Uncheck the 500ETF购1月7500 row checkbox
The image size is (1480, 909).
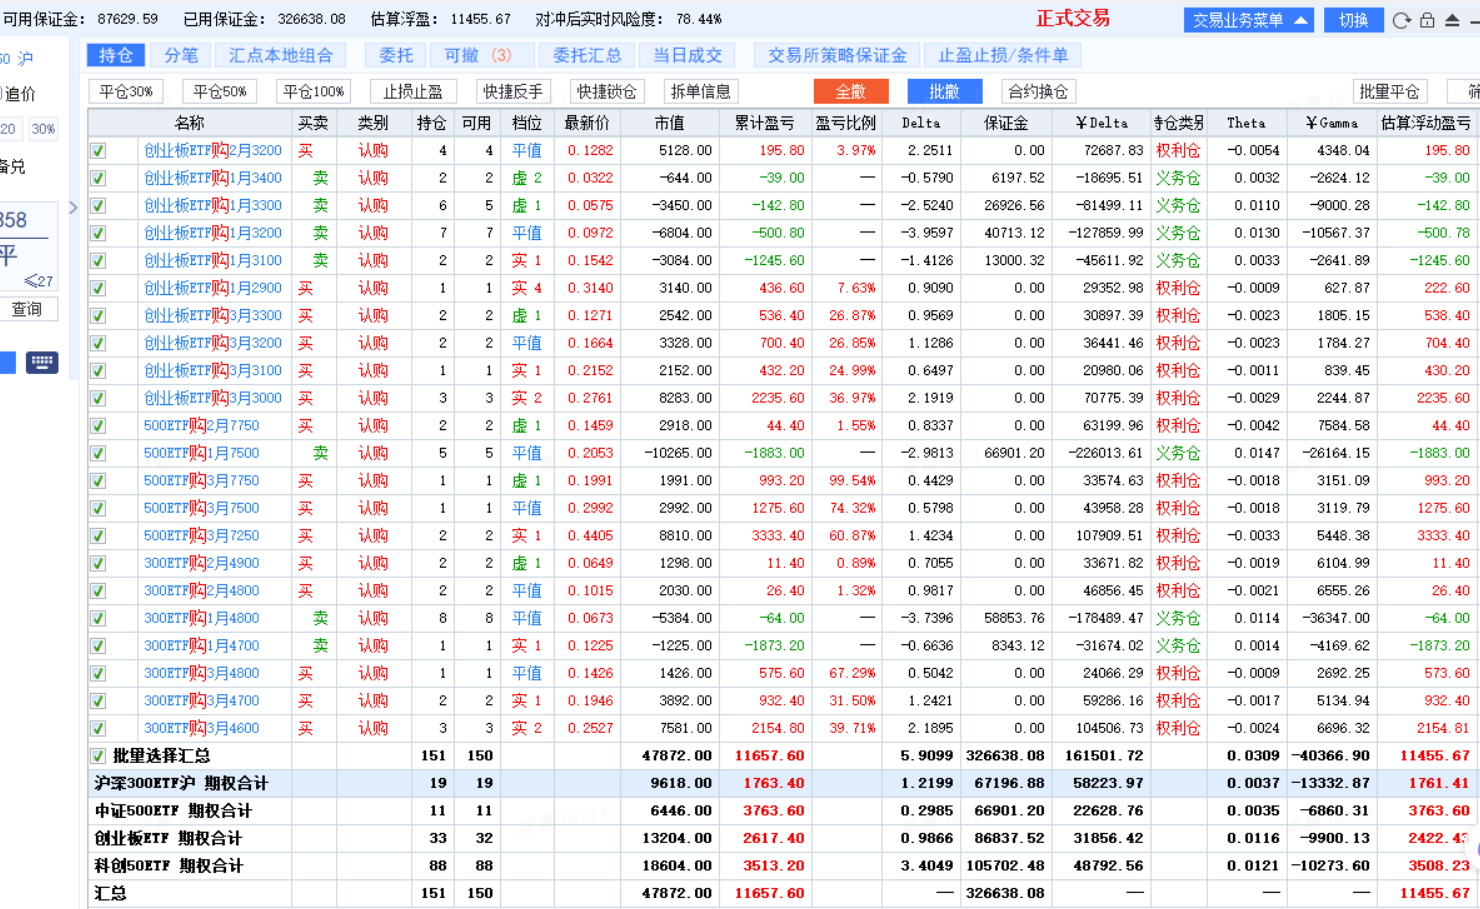[x=98, y=454]
